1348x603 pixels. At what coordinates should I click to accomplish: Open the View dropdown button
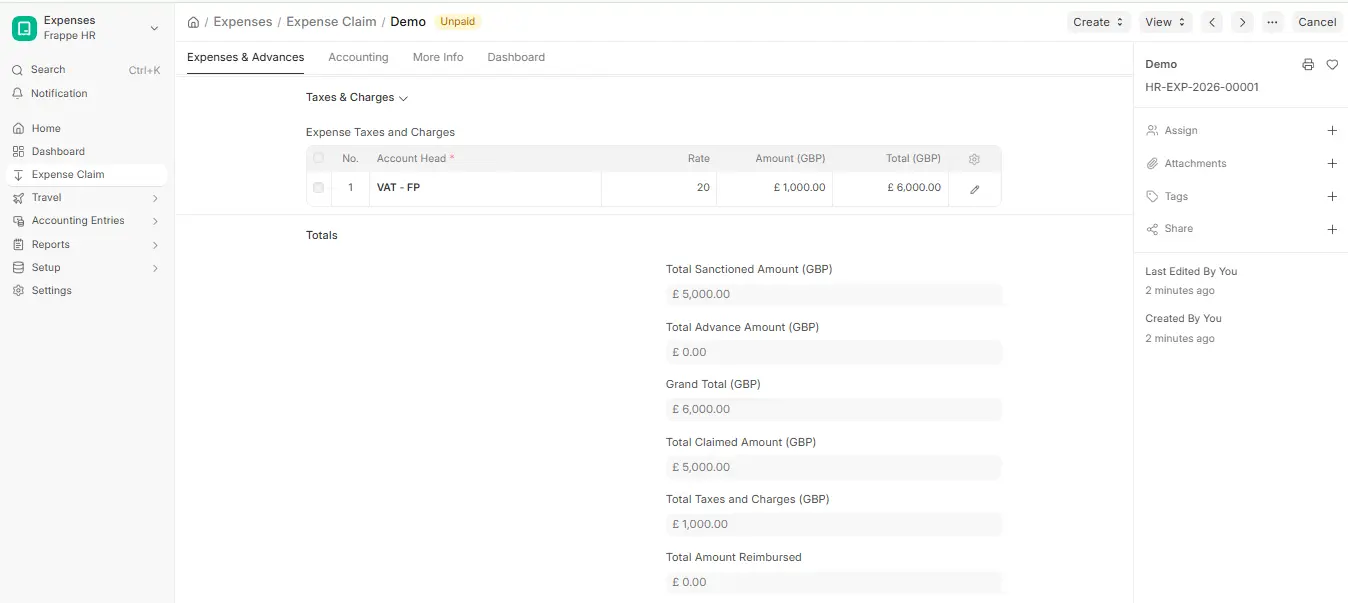coord(1165,22)
